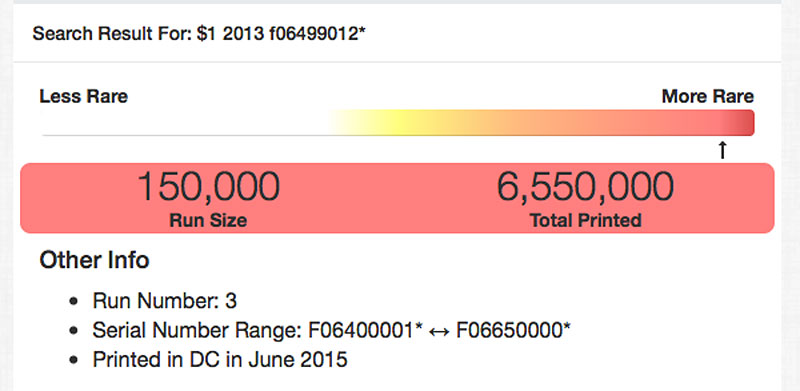800x391 pixels.
Task: Click the 'More Rare' label
Action: click(x=707, y=96)
